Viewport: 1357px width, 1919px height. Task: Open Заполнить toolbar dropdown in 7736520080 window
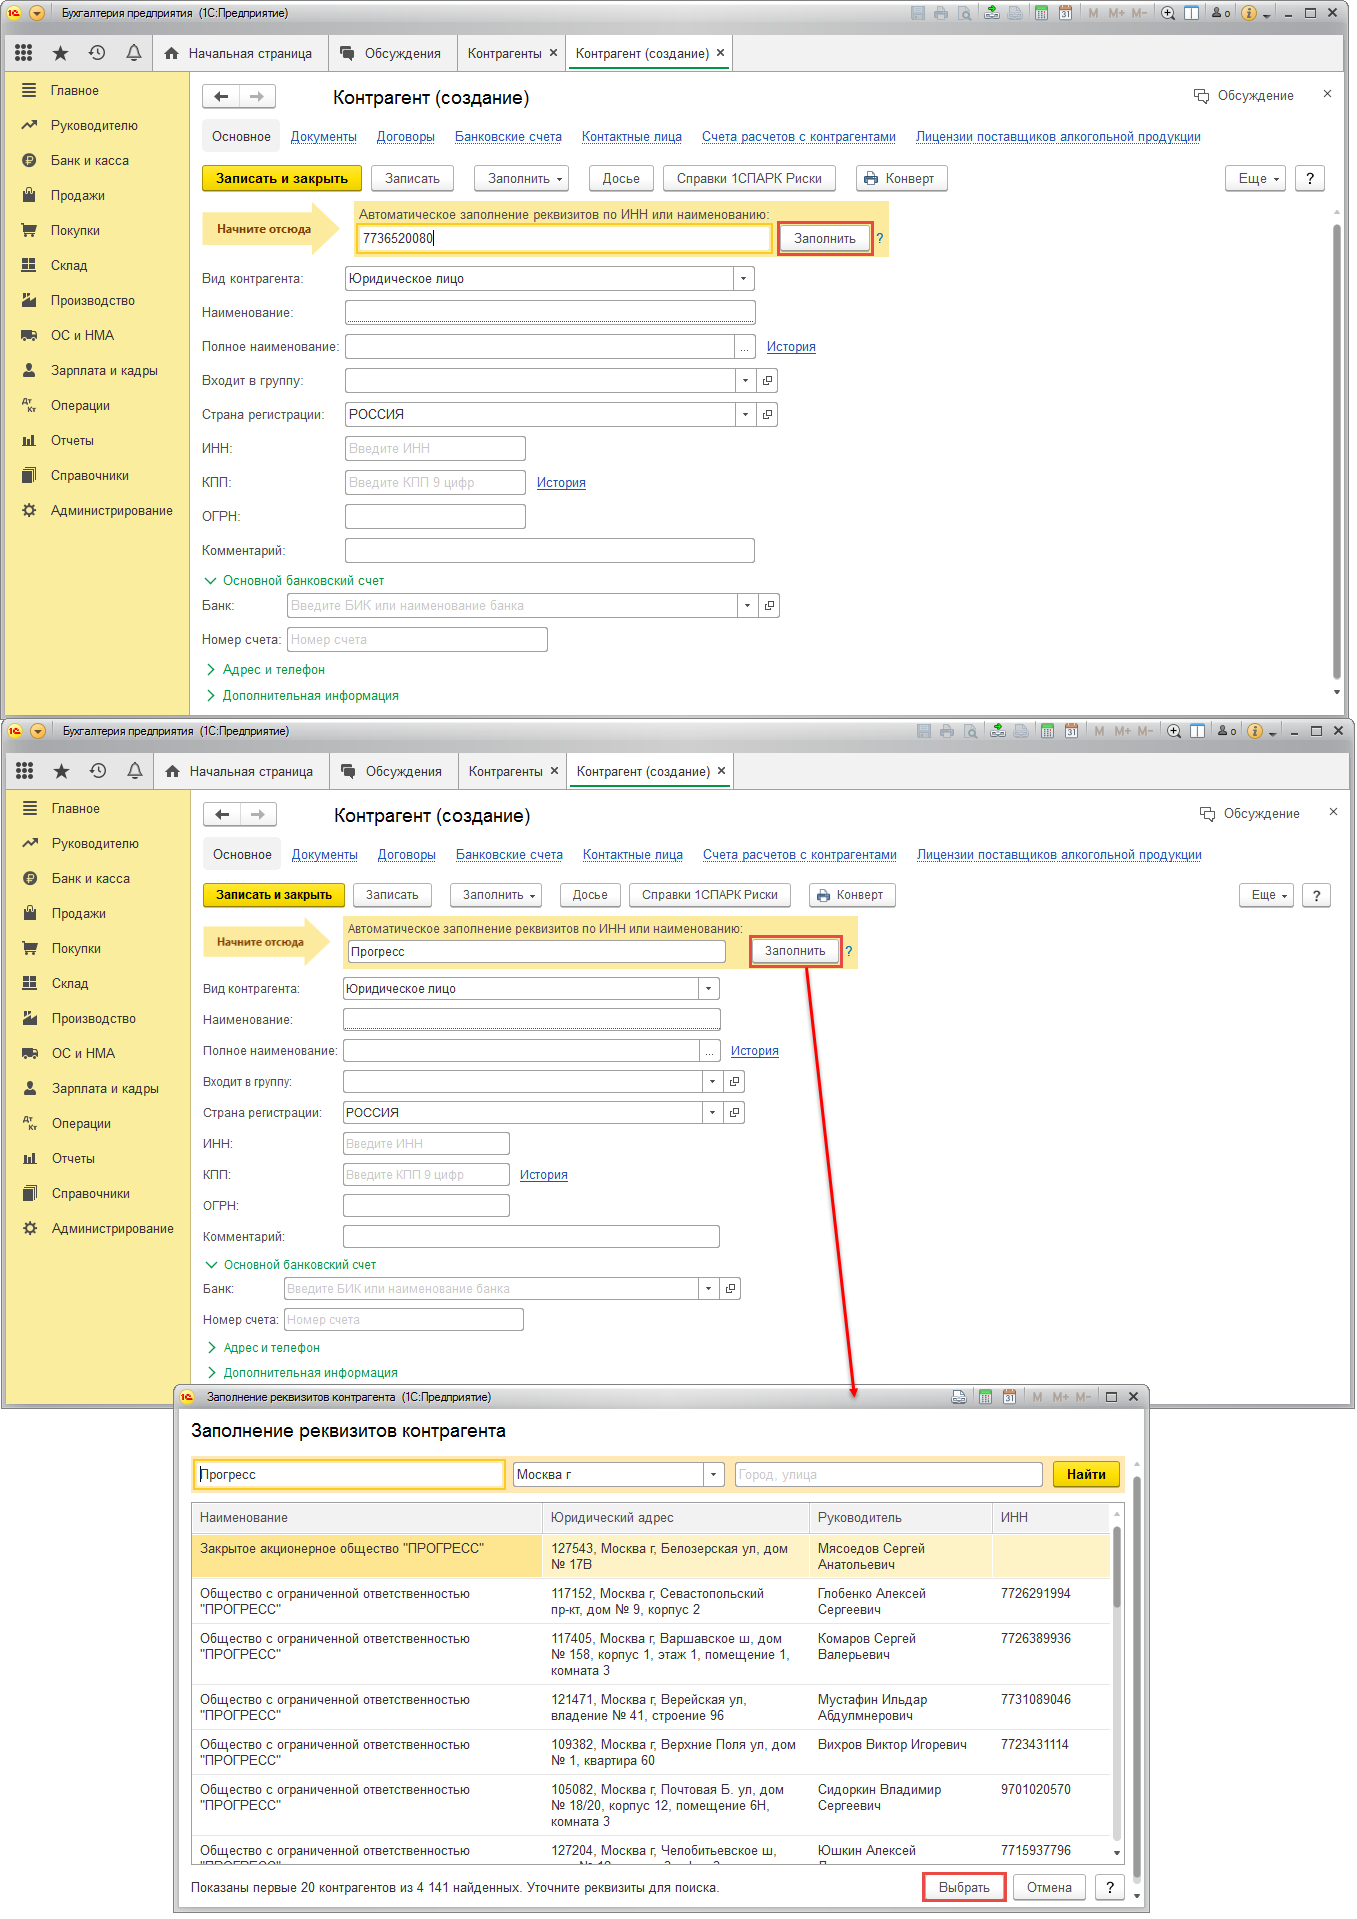(x=521, y=178)
